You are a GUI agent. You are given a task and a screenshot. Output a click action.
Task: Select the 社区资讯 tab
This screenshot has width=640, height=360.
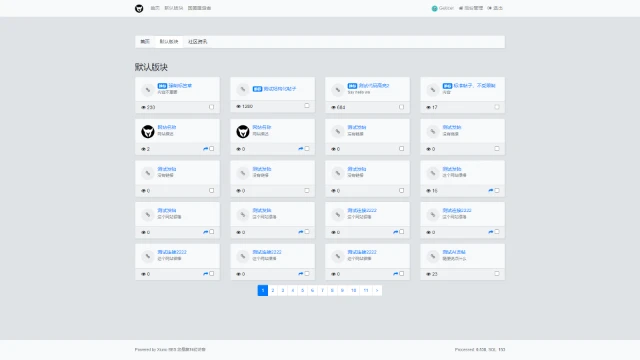tap(198, 42)
